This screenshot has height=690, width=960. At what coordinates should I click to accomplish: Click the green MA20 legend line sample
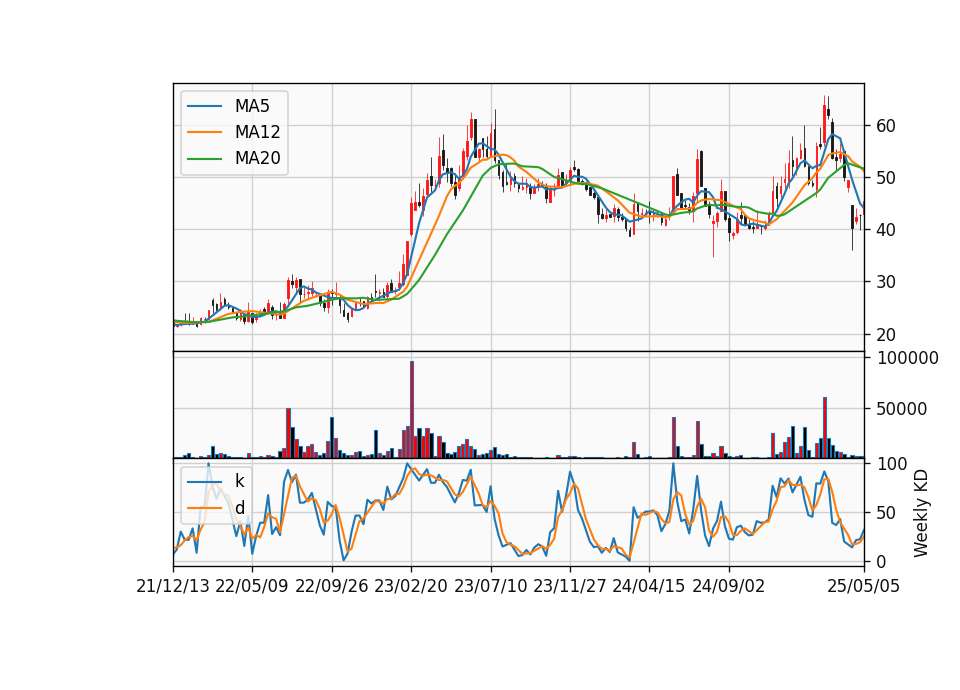tap(204, 159)
